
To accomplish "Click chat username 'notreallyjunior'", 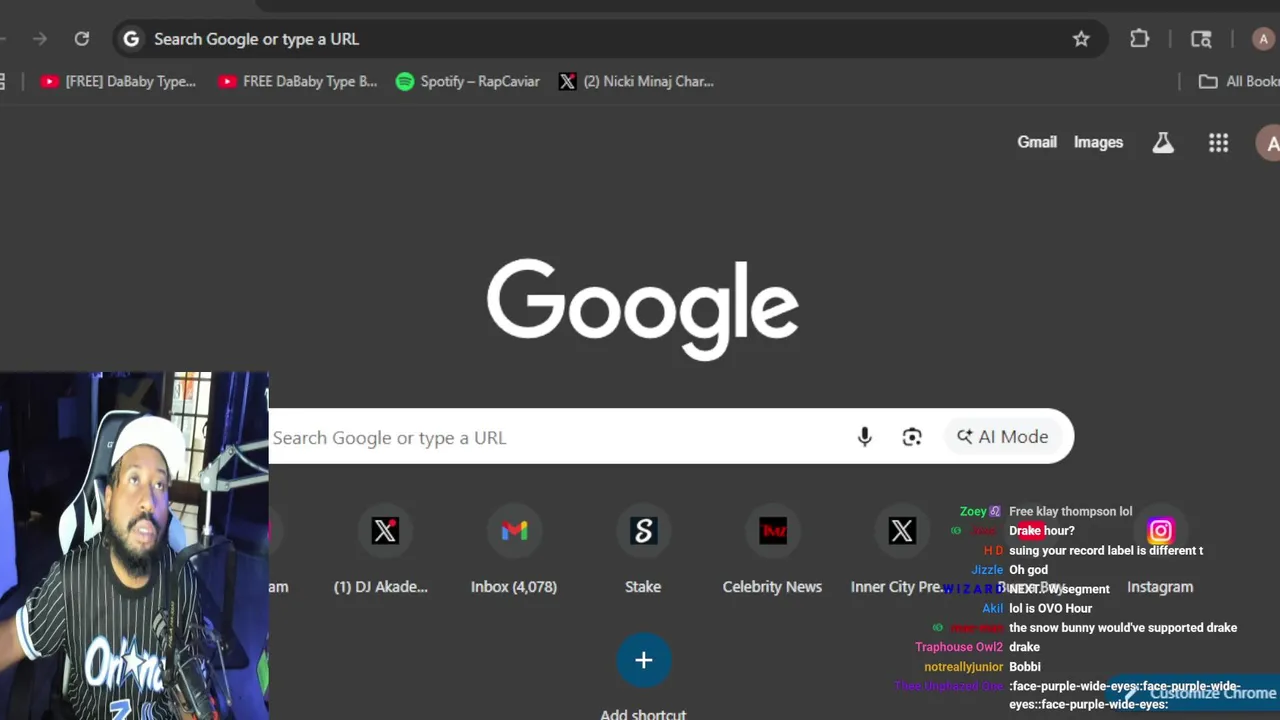I will pos(963,667).
